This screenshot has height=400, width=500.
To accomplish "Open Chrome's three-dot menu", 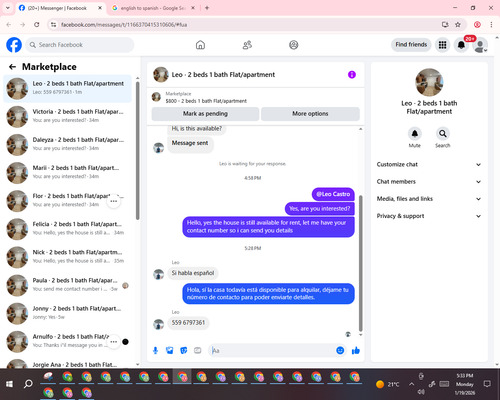I will 491,25.
